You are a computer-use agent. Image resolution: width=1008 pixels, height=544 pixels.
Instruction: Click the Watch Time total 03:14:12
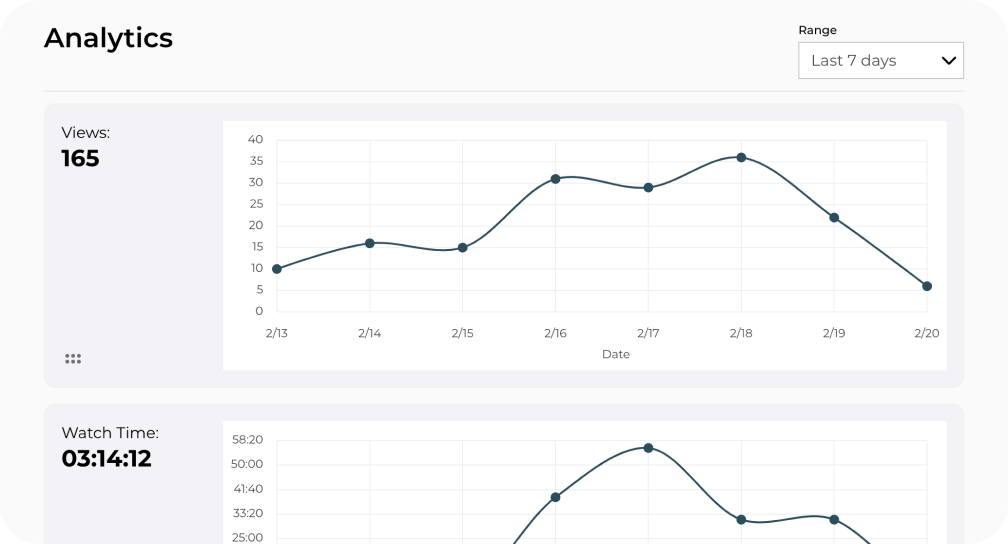(106, 459)
